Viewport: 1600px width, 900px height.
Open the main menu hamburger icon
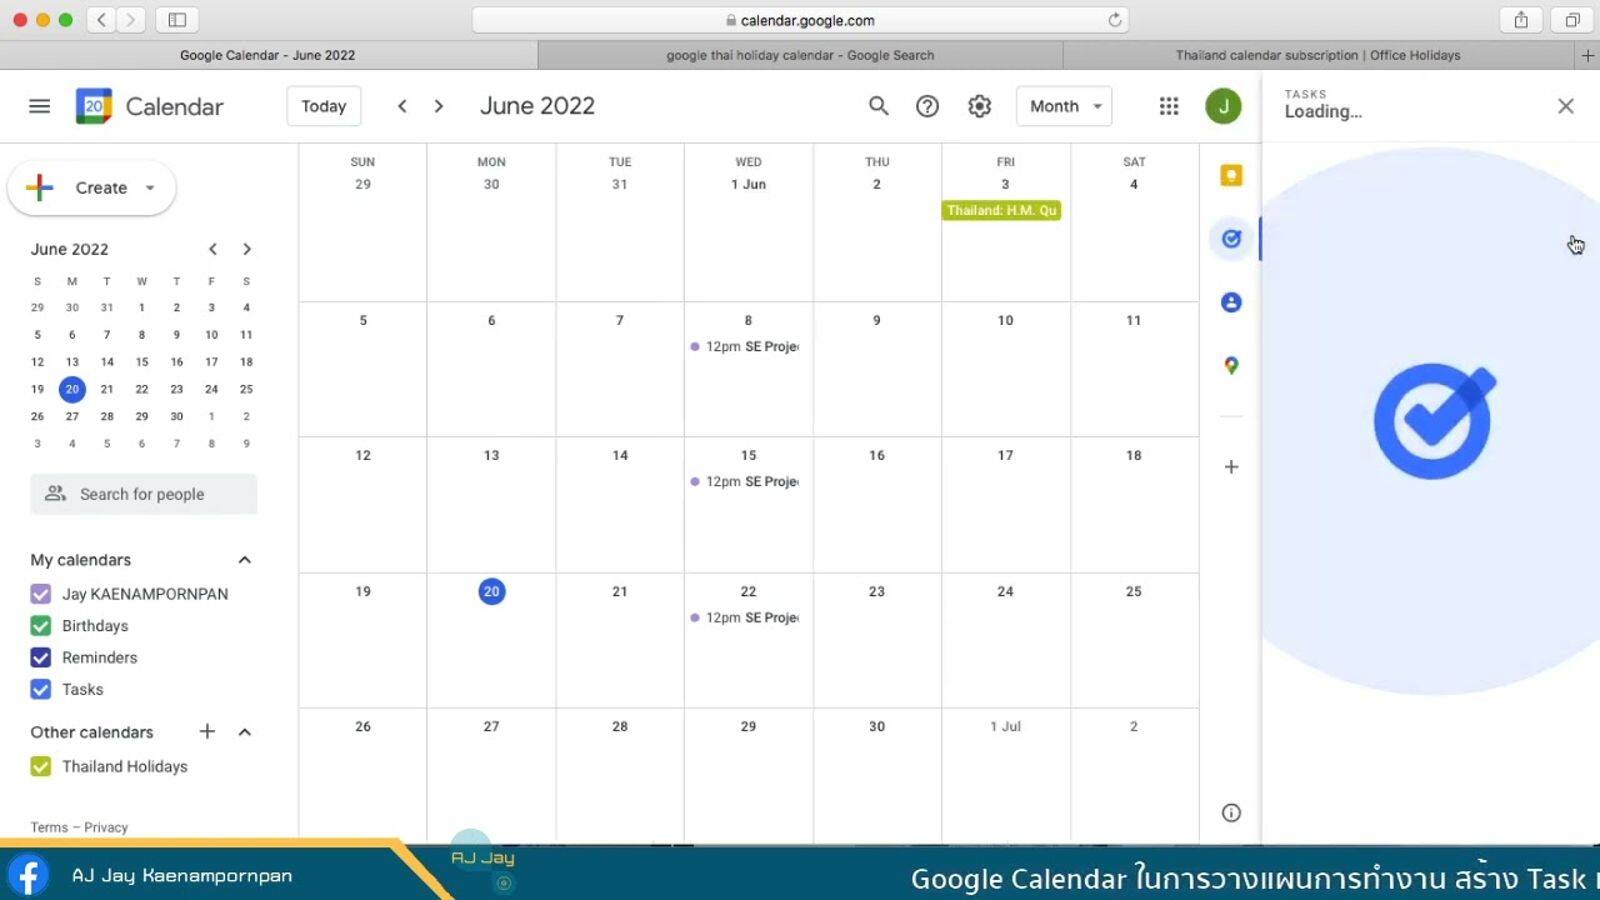tap(39, 106)
